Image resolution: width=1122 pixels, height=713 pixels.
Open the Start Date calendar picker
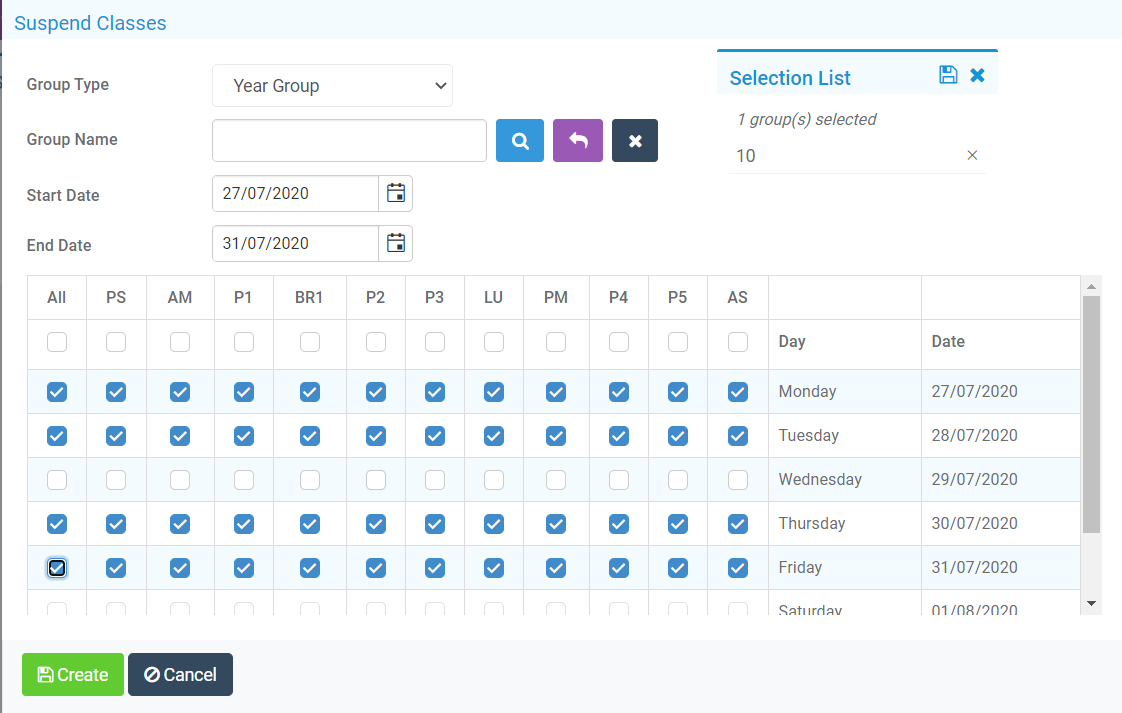[396, 194]
